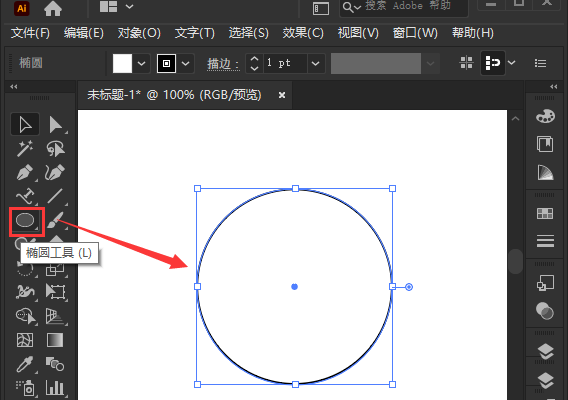Select the Shape Builder tool
The width and height of the screenshot is (568, 400).
click(25, 316)
